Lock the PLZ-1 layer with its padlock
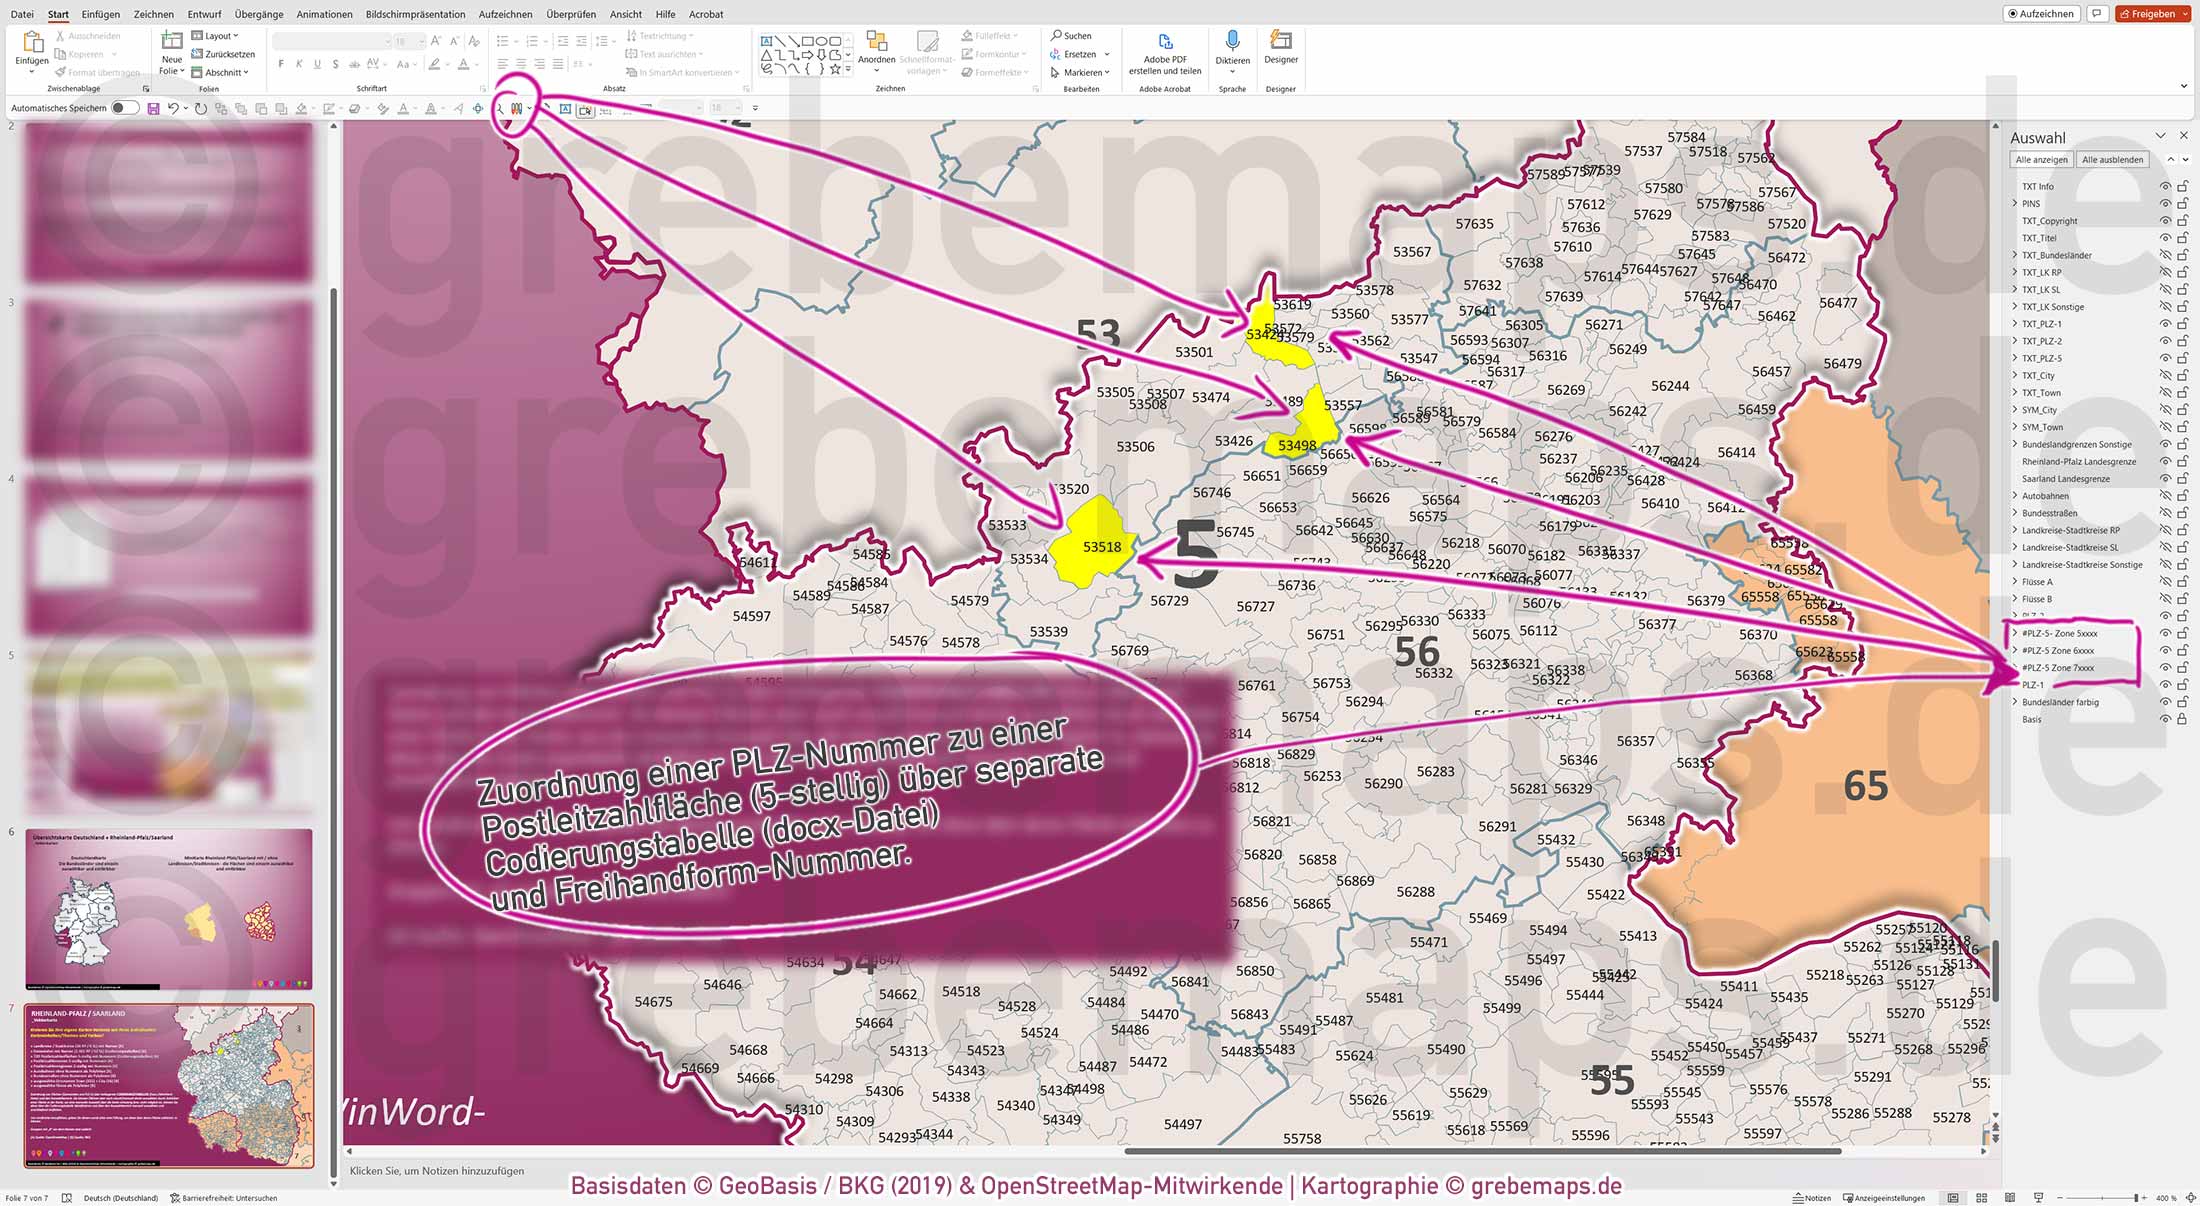This screenshot has width=2200, height=1206. pyautogui.click(x=2181, y=685)
